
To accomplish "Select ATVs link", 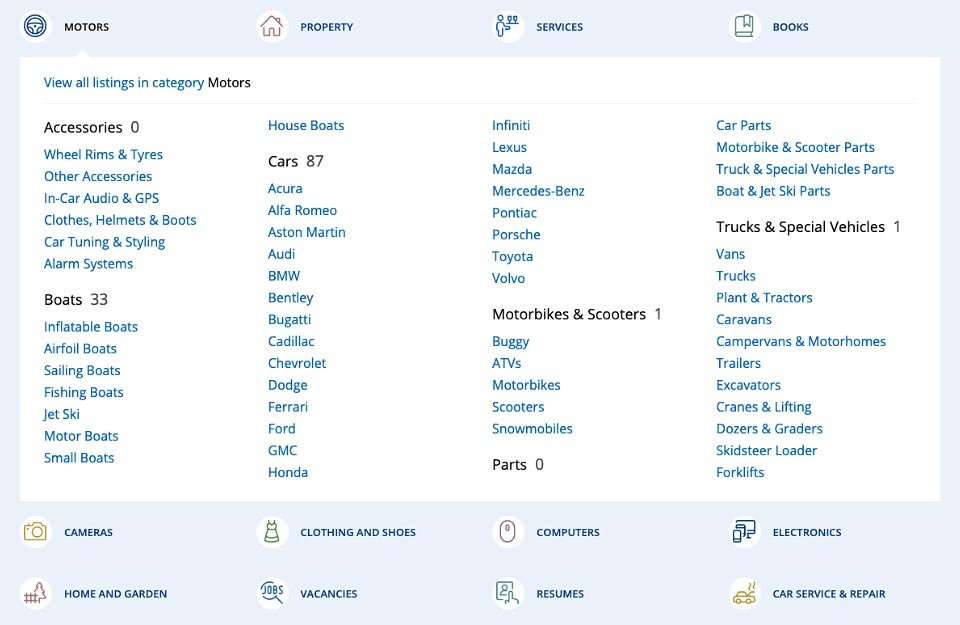I will [x=506, y=363].
